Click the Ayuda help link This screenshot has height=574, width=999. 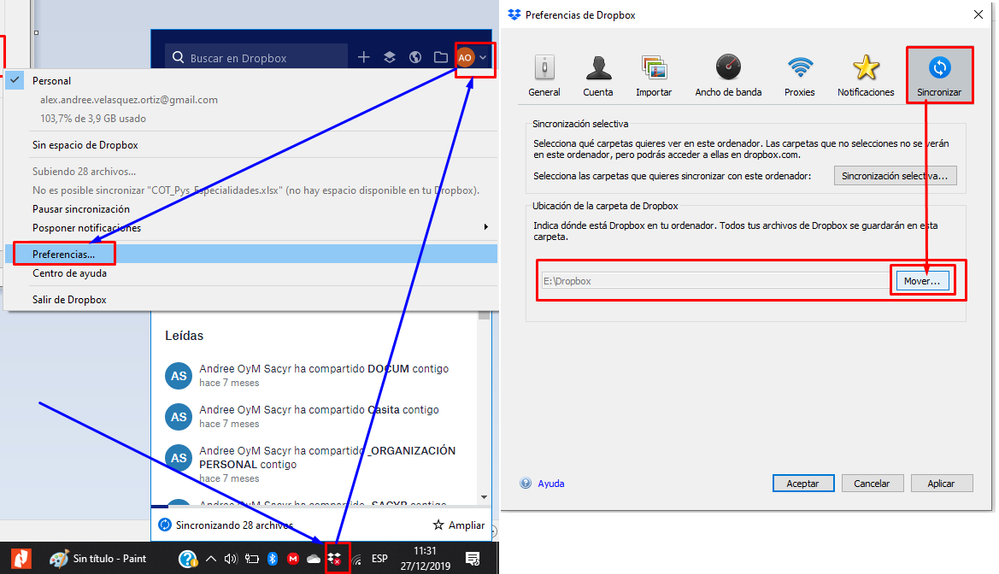point(551,484)
